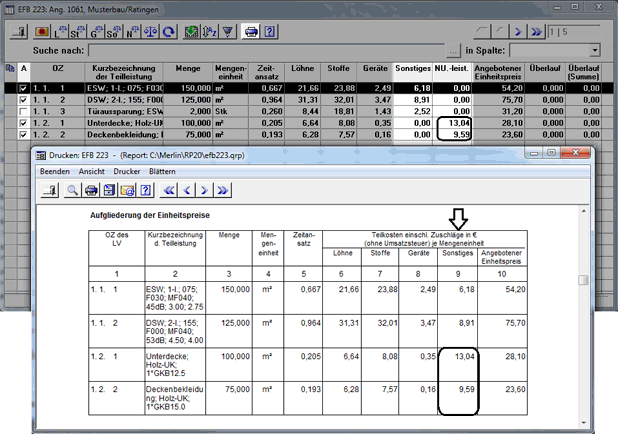Click the Sonstiges column header in grid

pyautogui.click(x=411, y=72)
